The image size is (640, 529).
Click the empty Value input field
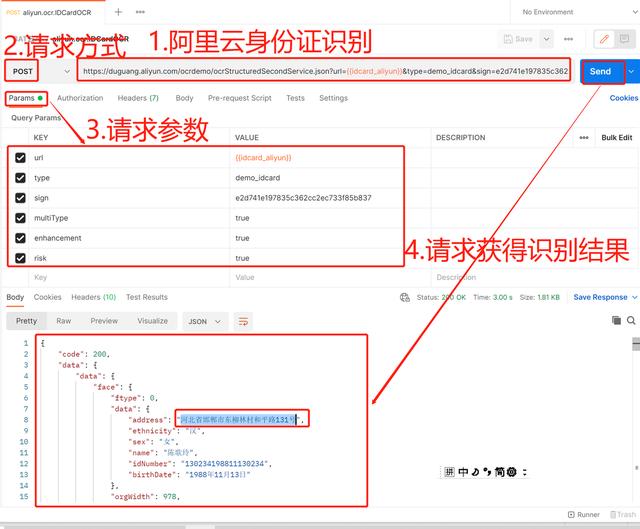coord(330,278)
